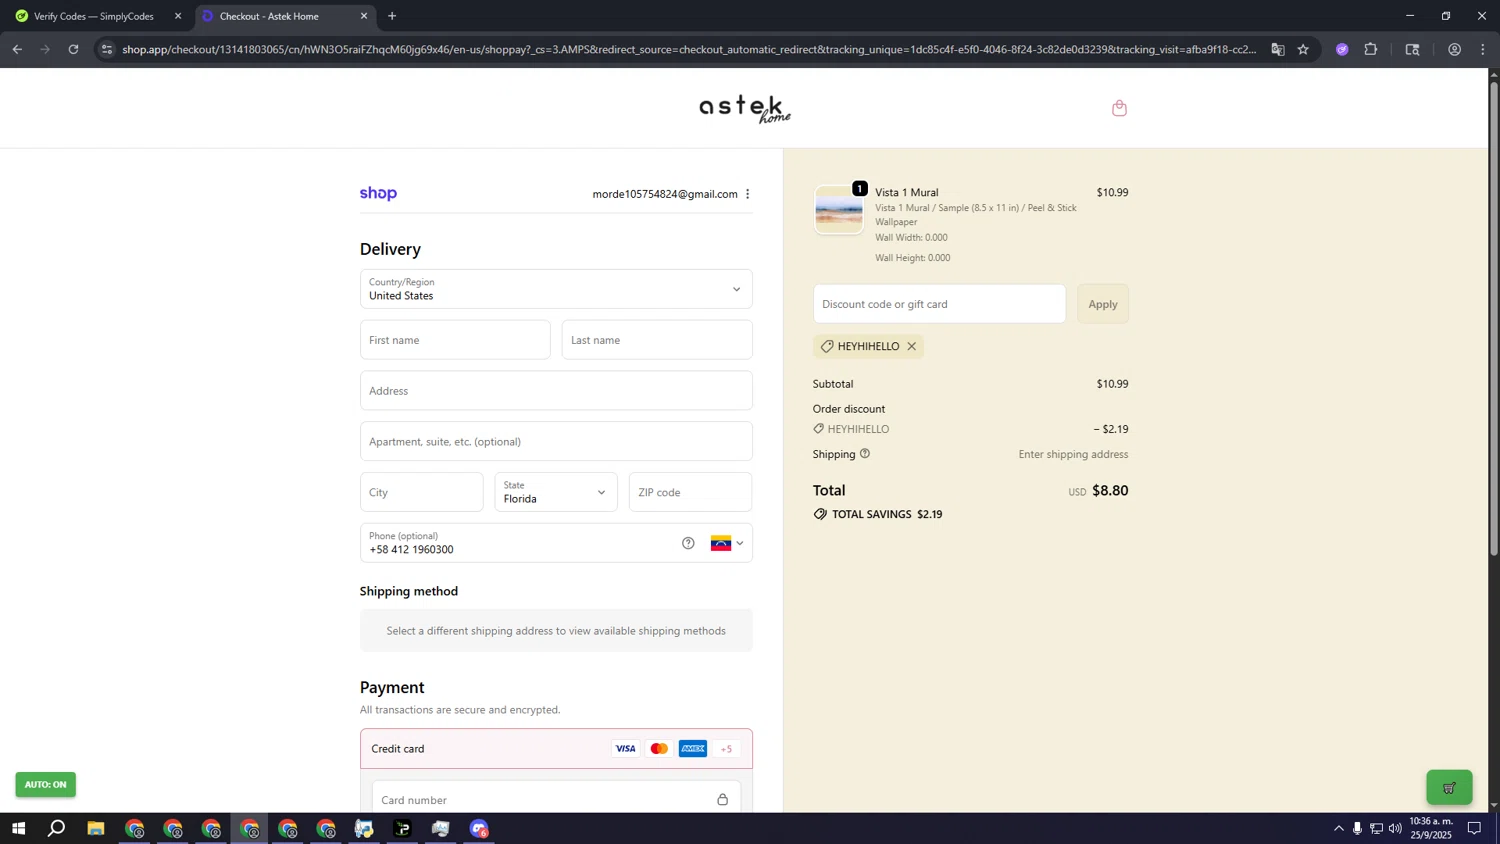Click the TOTAL SAVINGS $2.19 text

(887, 514)
